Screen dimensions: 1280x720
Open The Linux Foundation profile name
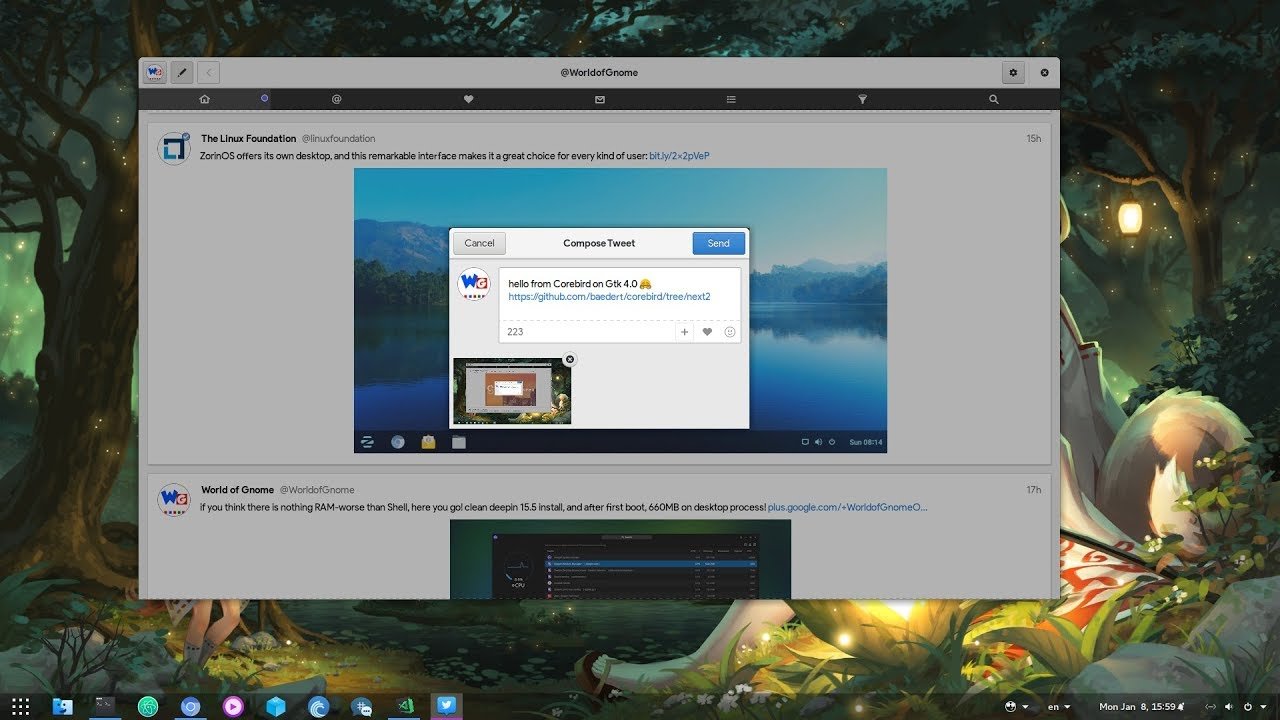coord(249,139)
